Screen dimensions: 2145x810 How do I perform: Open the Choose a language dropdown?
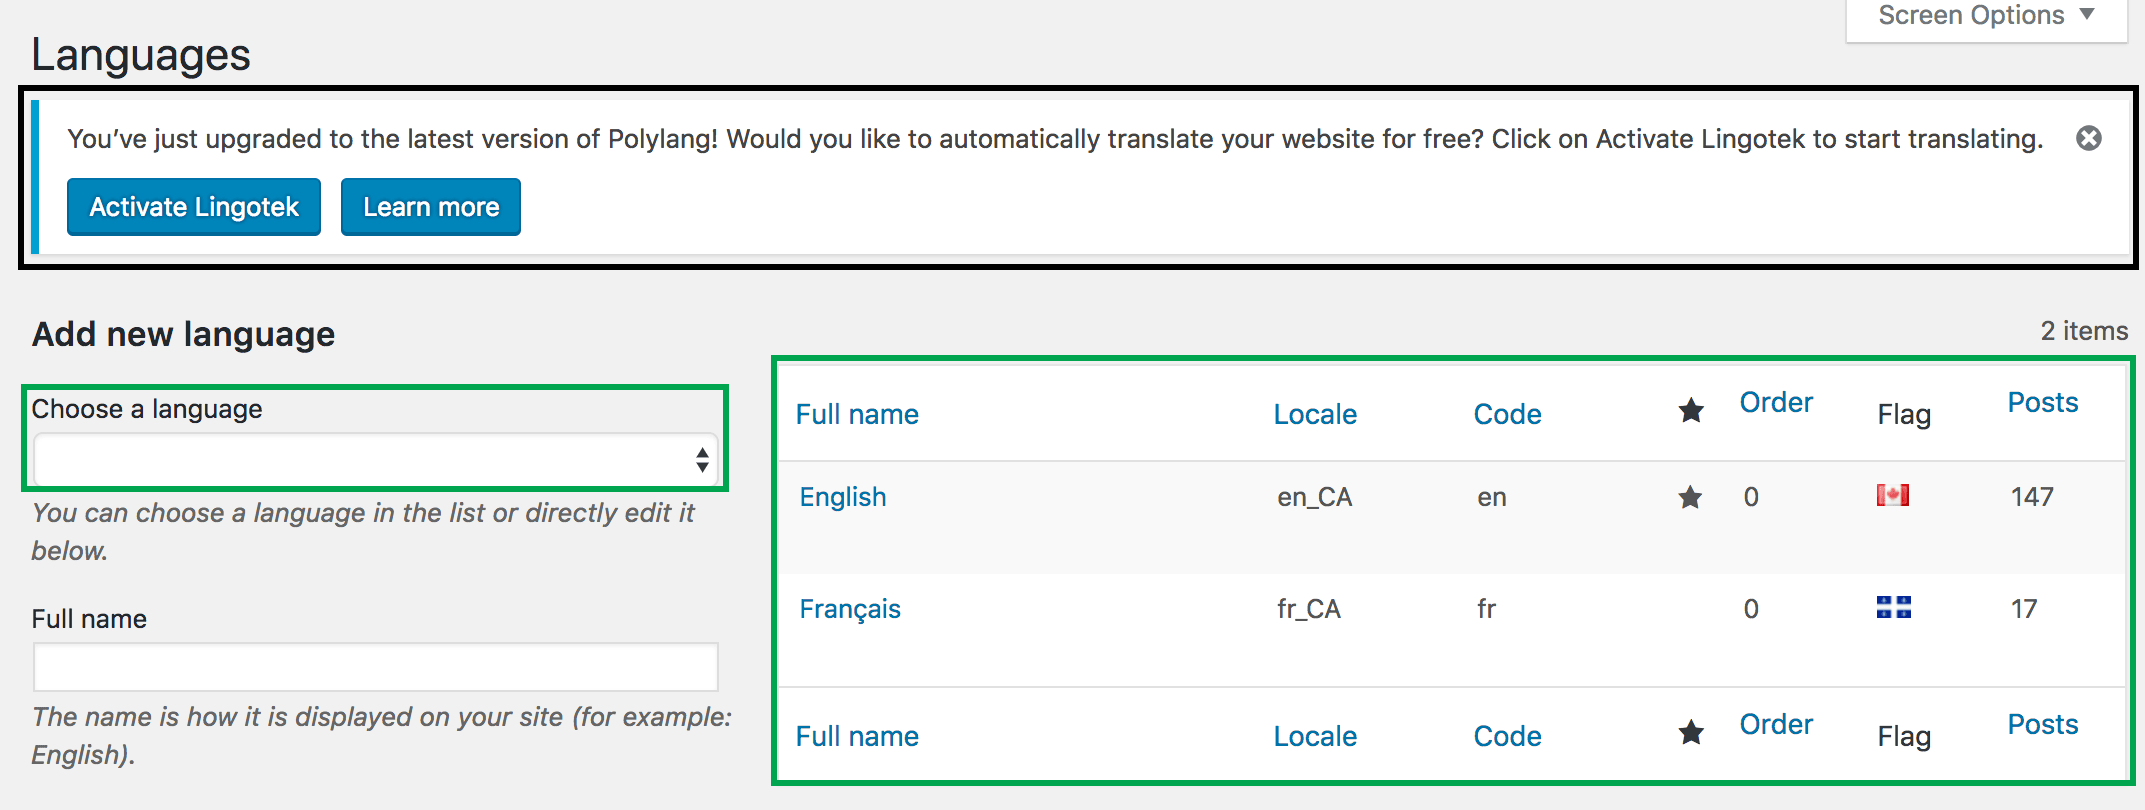(376, 460)
